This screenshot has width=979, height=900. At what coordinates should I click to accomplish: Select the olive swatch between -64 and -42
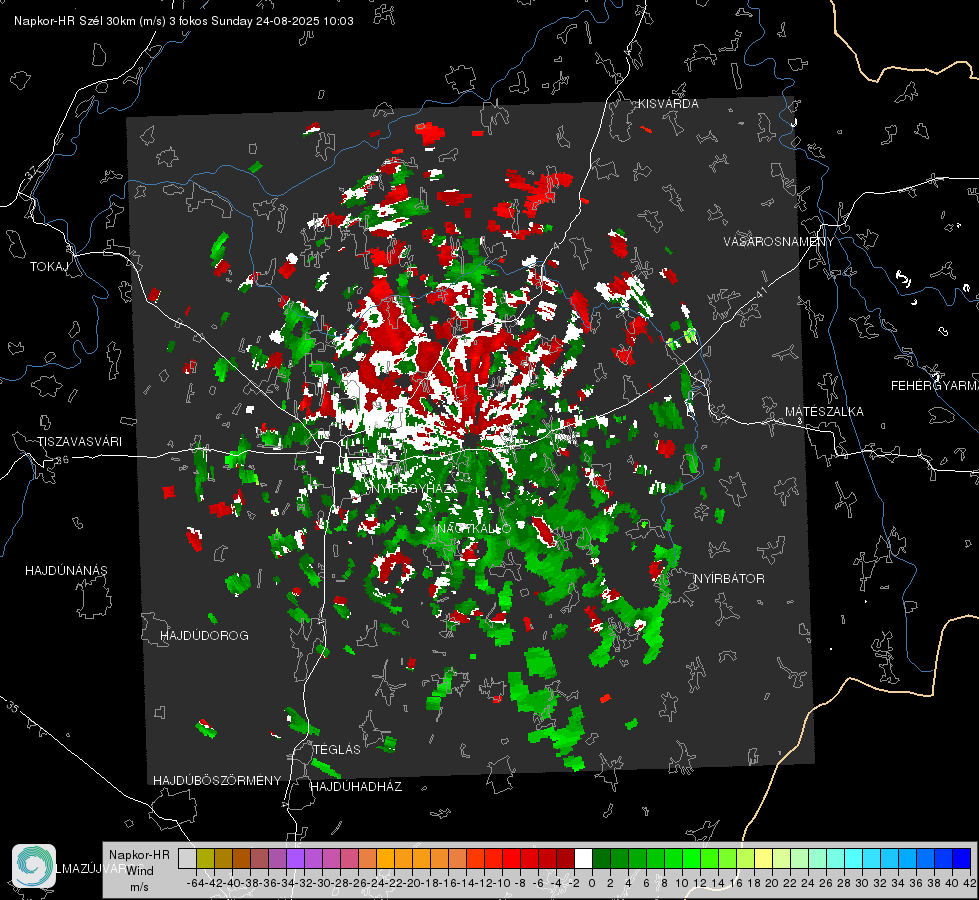(205, 858)
